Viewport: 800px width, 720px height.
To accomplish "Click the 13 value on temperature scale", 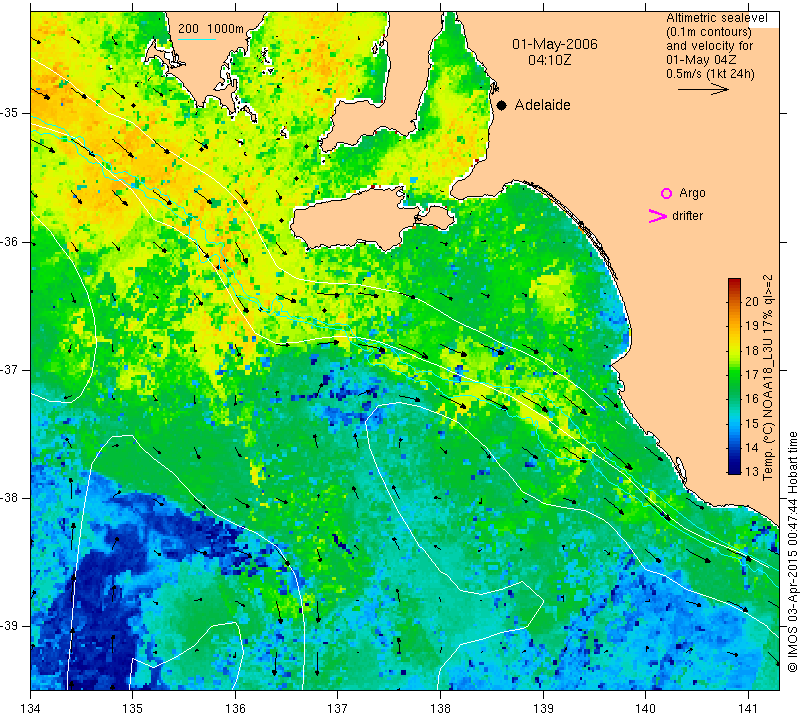I will click(x=752, y=471).
